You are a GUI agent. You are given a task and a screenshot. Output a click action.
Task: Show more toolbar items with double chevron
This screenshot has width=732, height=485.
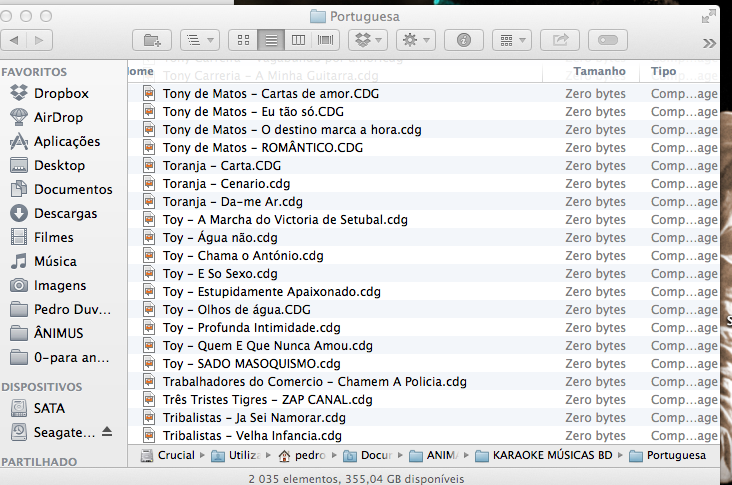pyautogui.click(x=710, y=42)
